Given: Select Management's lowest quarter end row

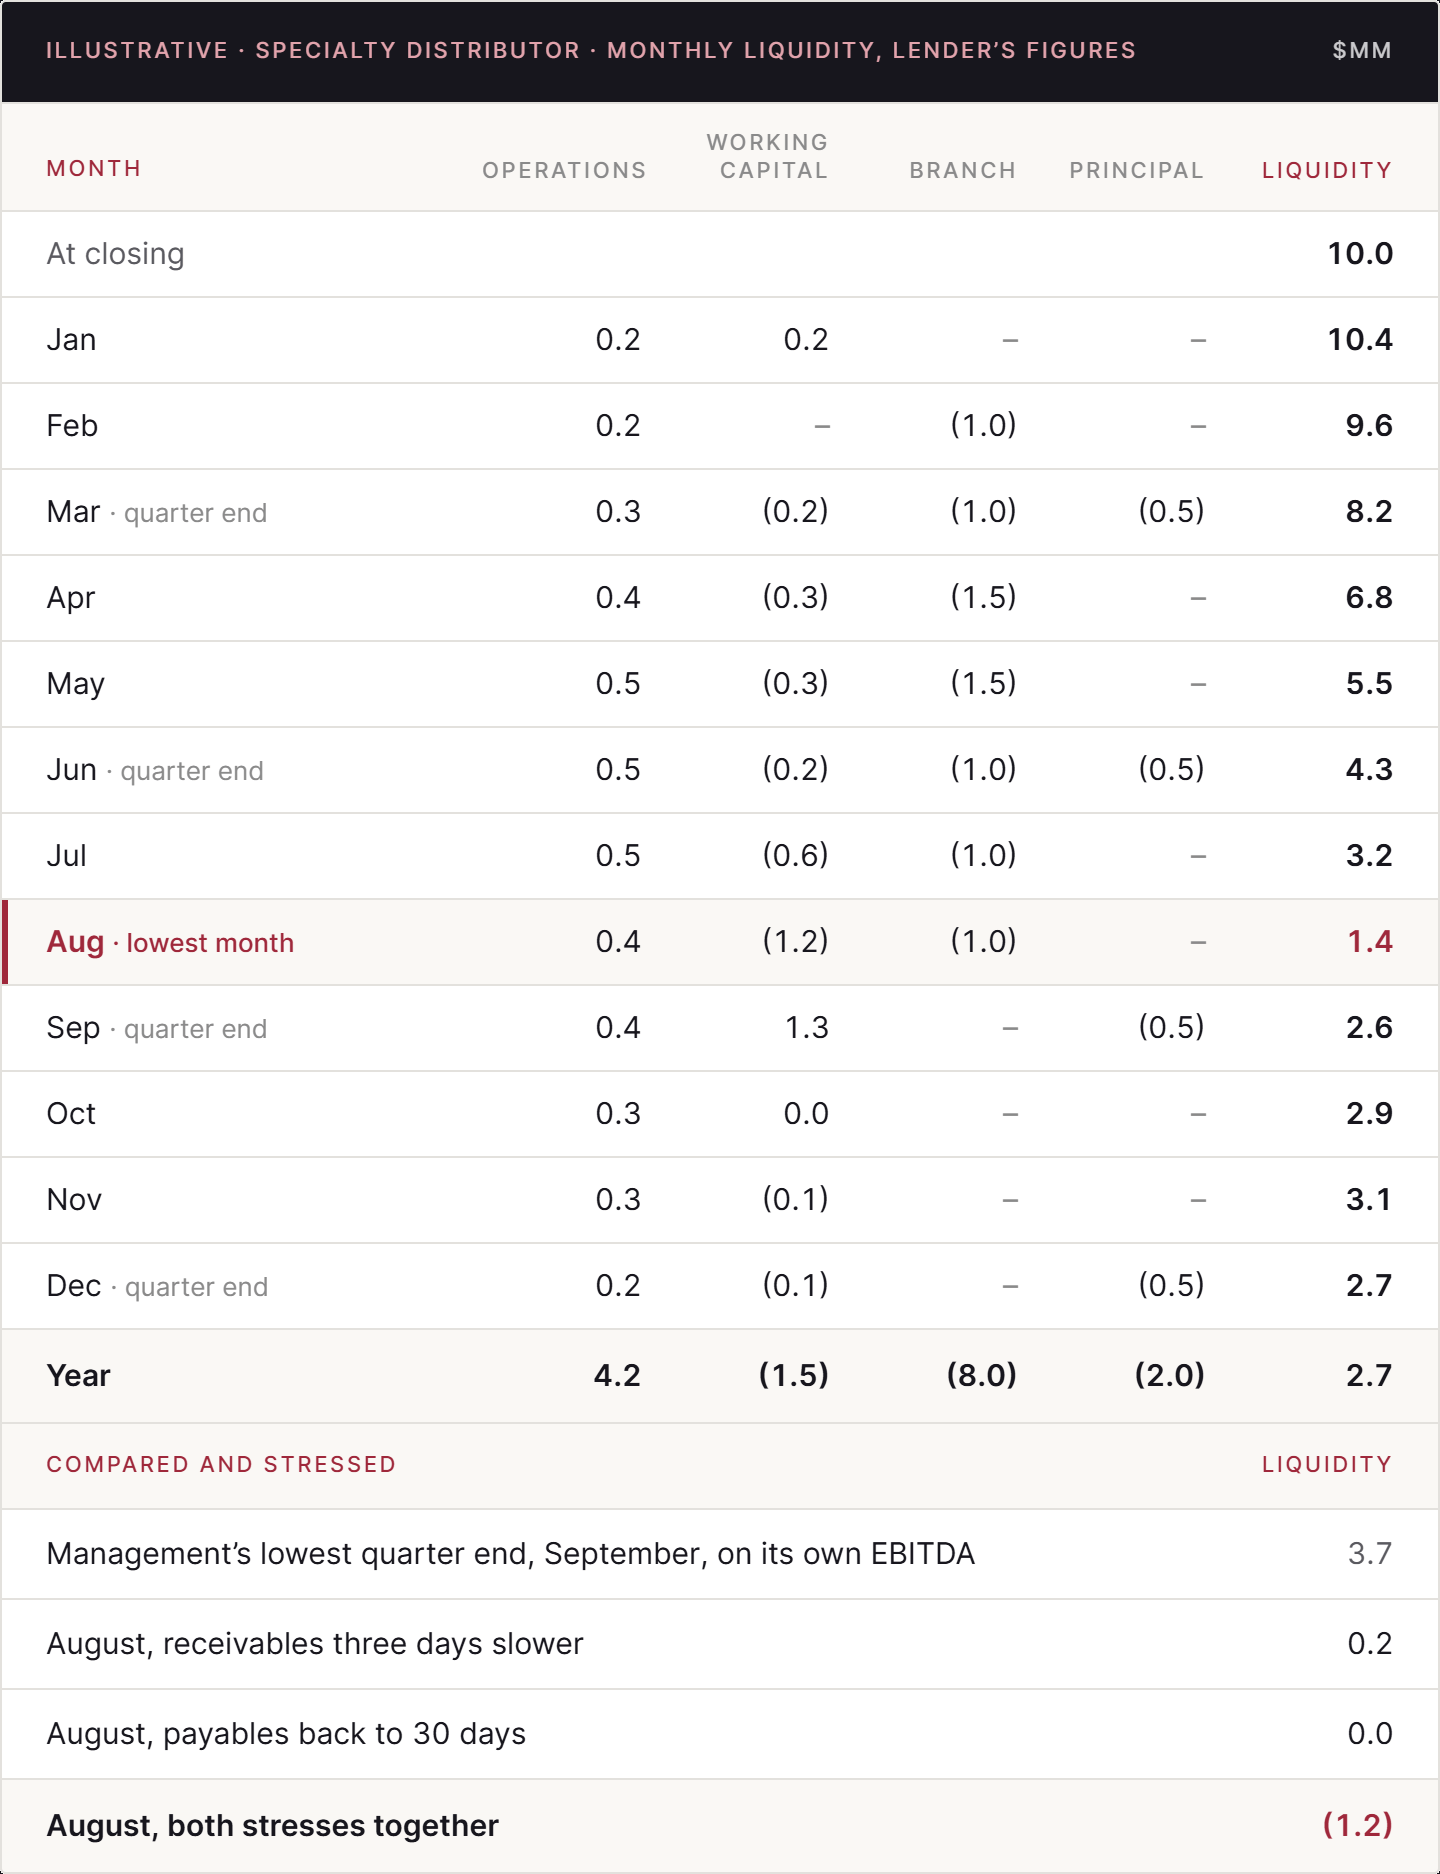Looking at the screenshot, I should 720,1554.
